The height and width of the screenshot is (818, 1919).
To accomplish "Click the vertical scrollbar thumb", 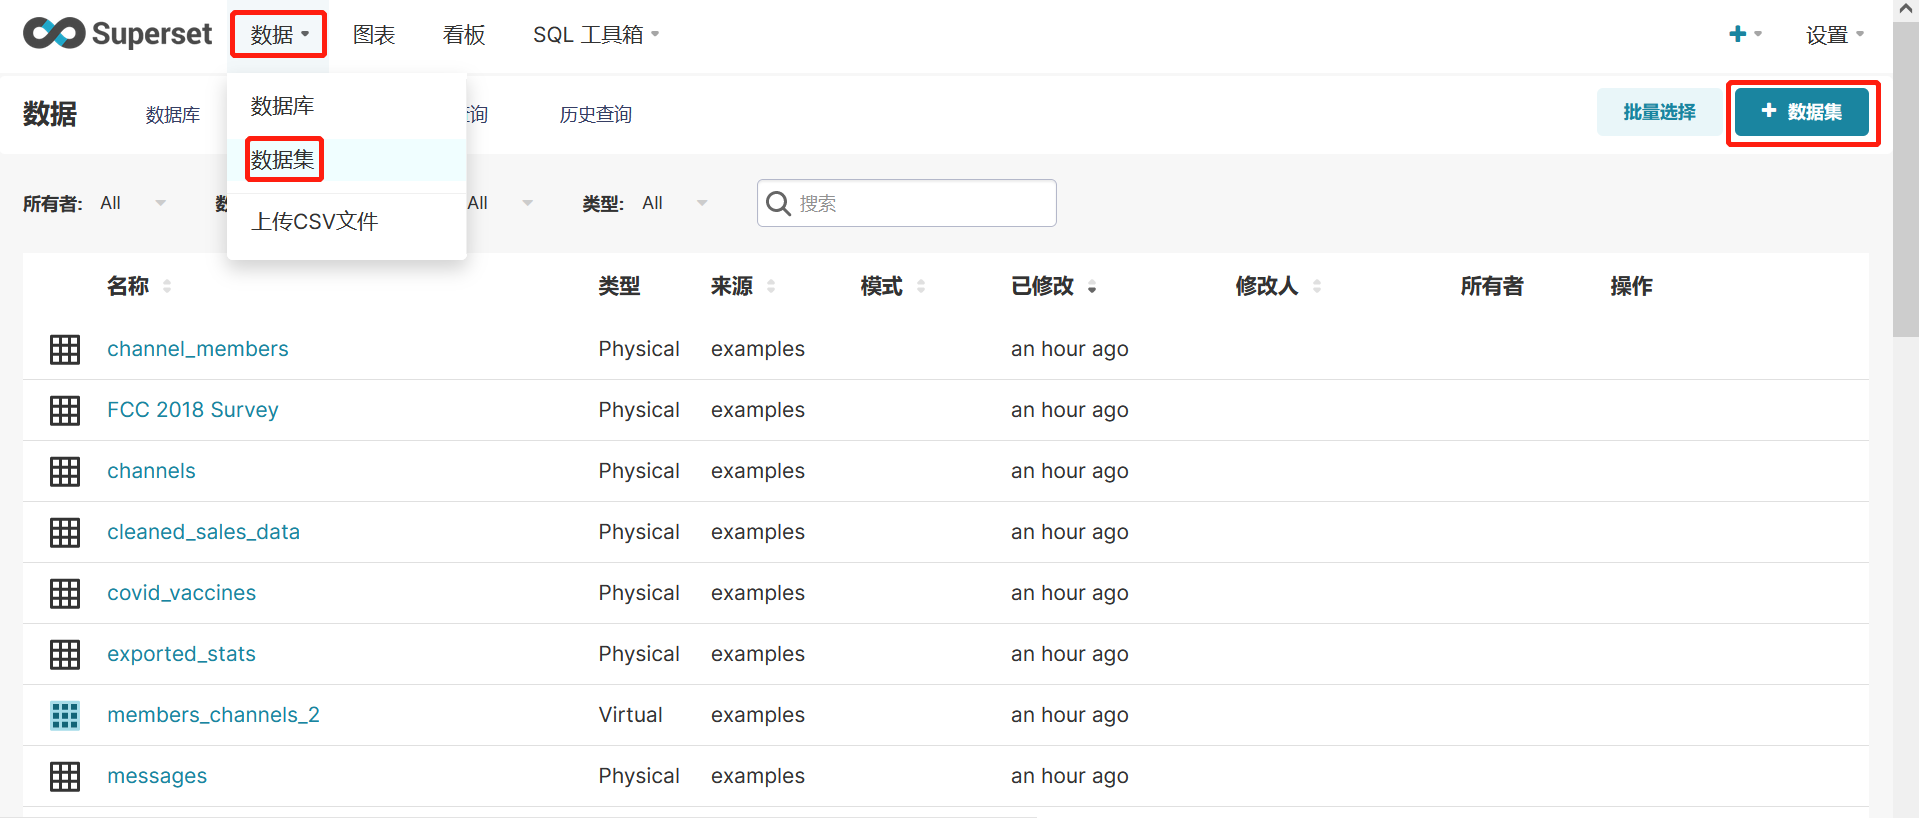I will pos(1906,180).
